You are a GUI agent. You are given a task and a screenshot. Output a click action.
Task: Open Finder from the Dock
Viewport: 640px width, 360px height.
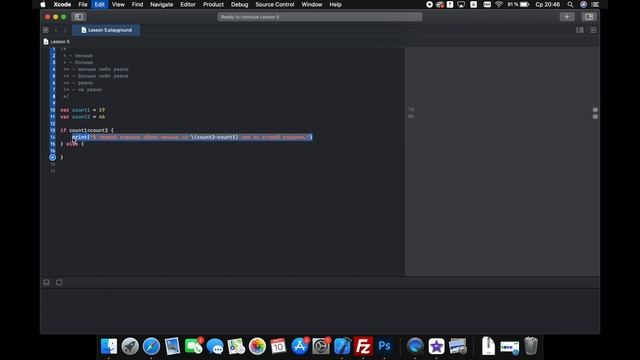click(109, 346)
